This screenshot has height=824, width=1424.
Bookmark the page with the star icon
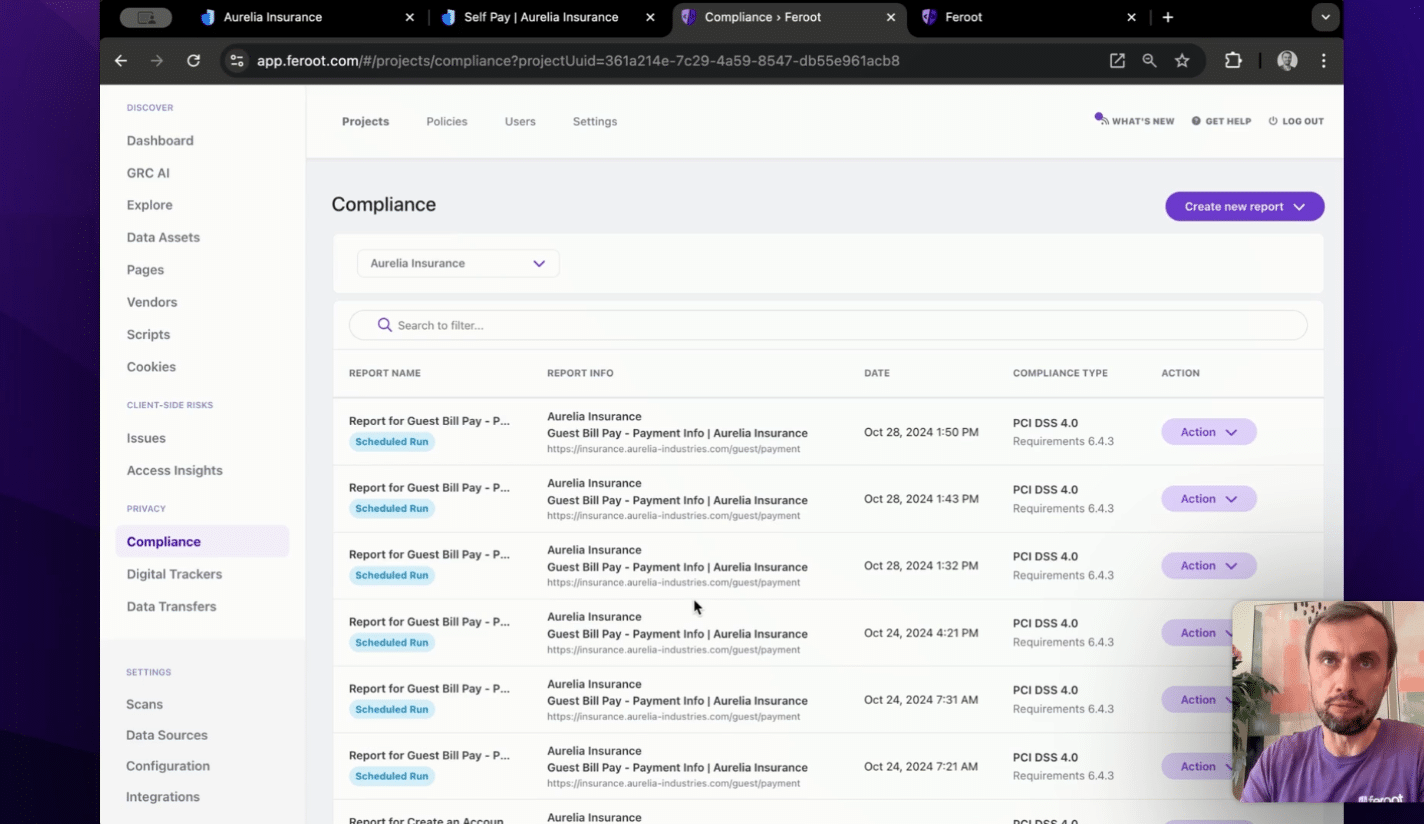(1182, 60)
